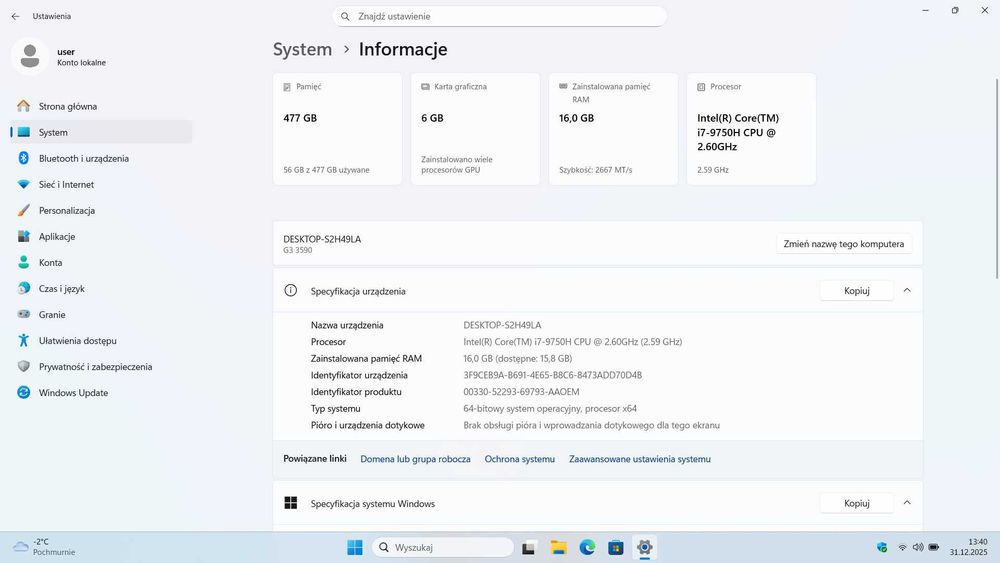This screenshot has height=563, width=1000.
Task: Click the Konta person icon
Action: click(24, 262)
